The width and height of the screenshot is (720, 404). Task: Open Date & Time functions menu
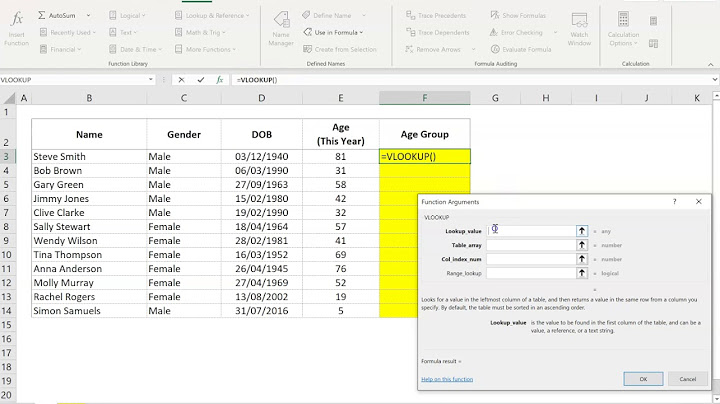click(x=135, y=50)
